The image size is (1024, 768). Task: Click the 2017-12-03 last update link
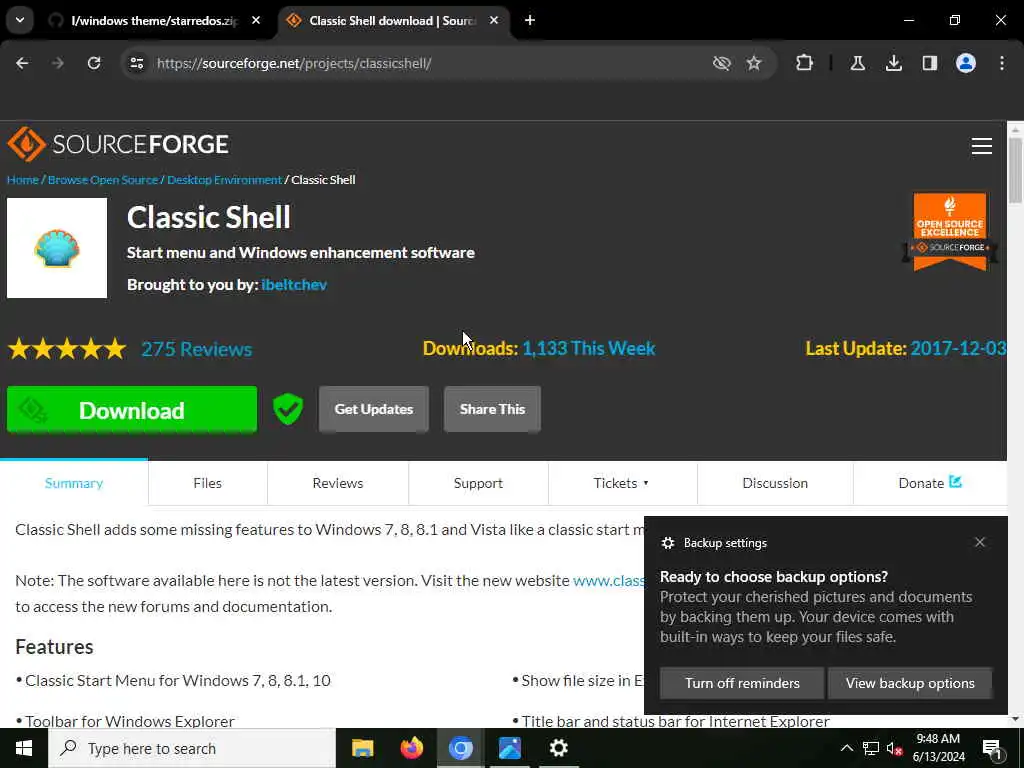click(958, 348)
